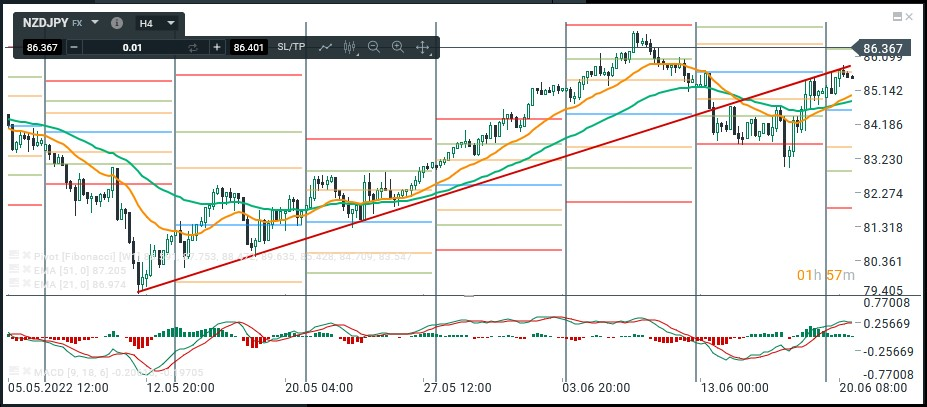The height and width of the screenshot is (407, 927).
Task: Open settings for the Pivot Fibonacci indicator
Action: click(x=13, y=256)
